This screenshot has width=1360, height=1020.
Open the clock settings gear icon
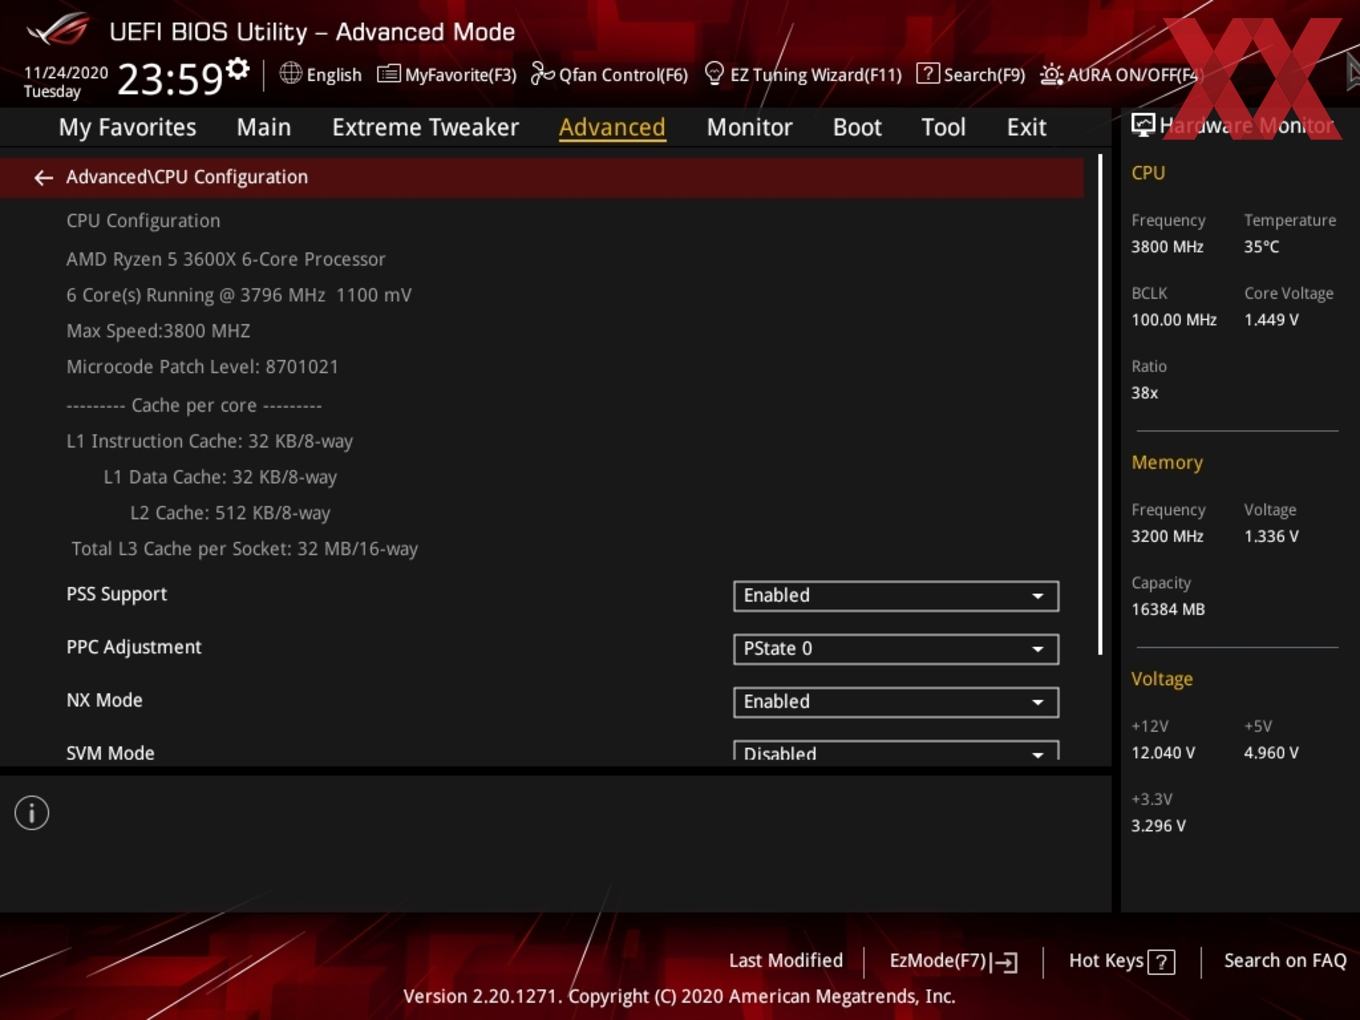[x=237, y=69]
